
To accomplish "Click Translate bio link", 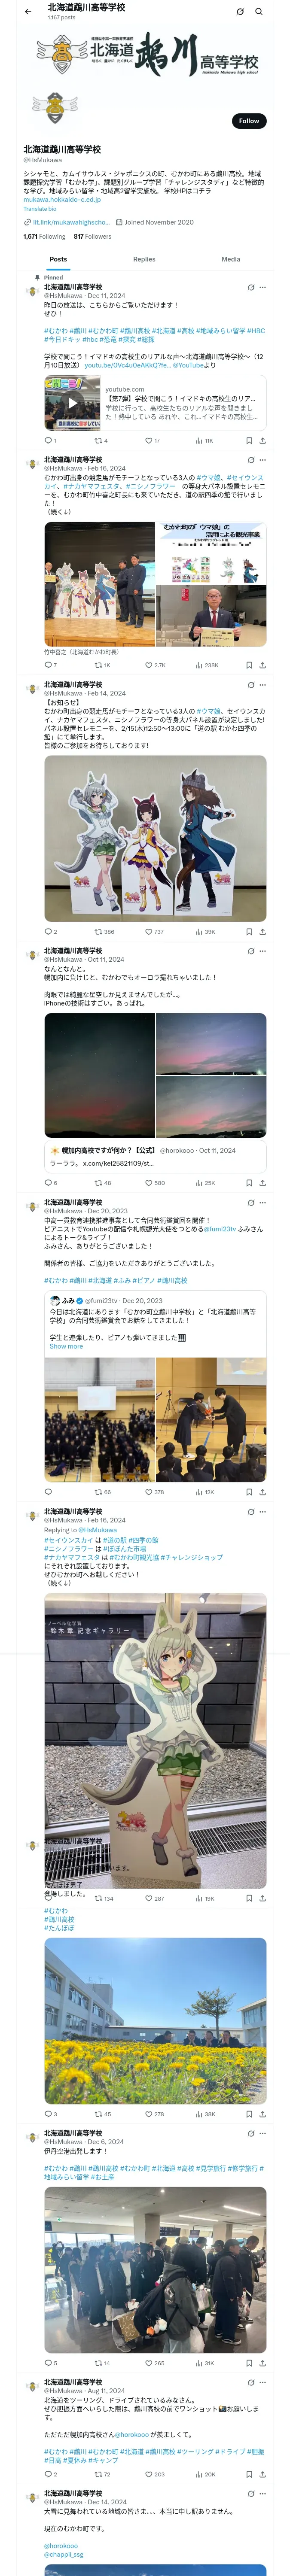I will [41, 209].
